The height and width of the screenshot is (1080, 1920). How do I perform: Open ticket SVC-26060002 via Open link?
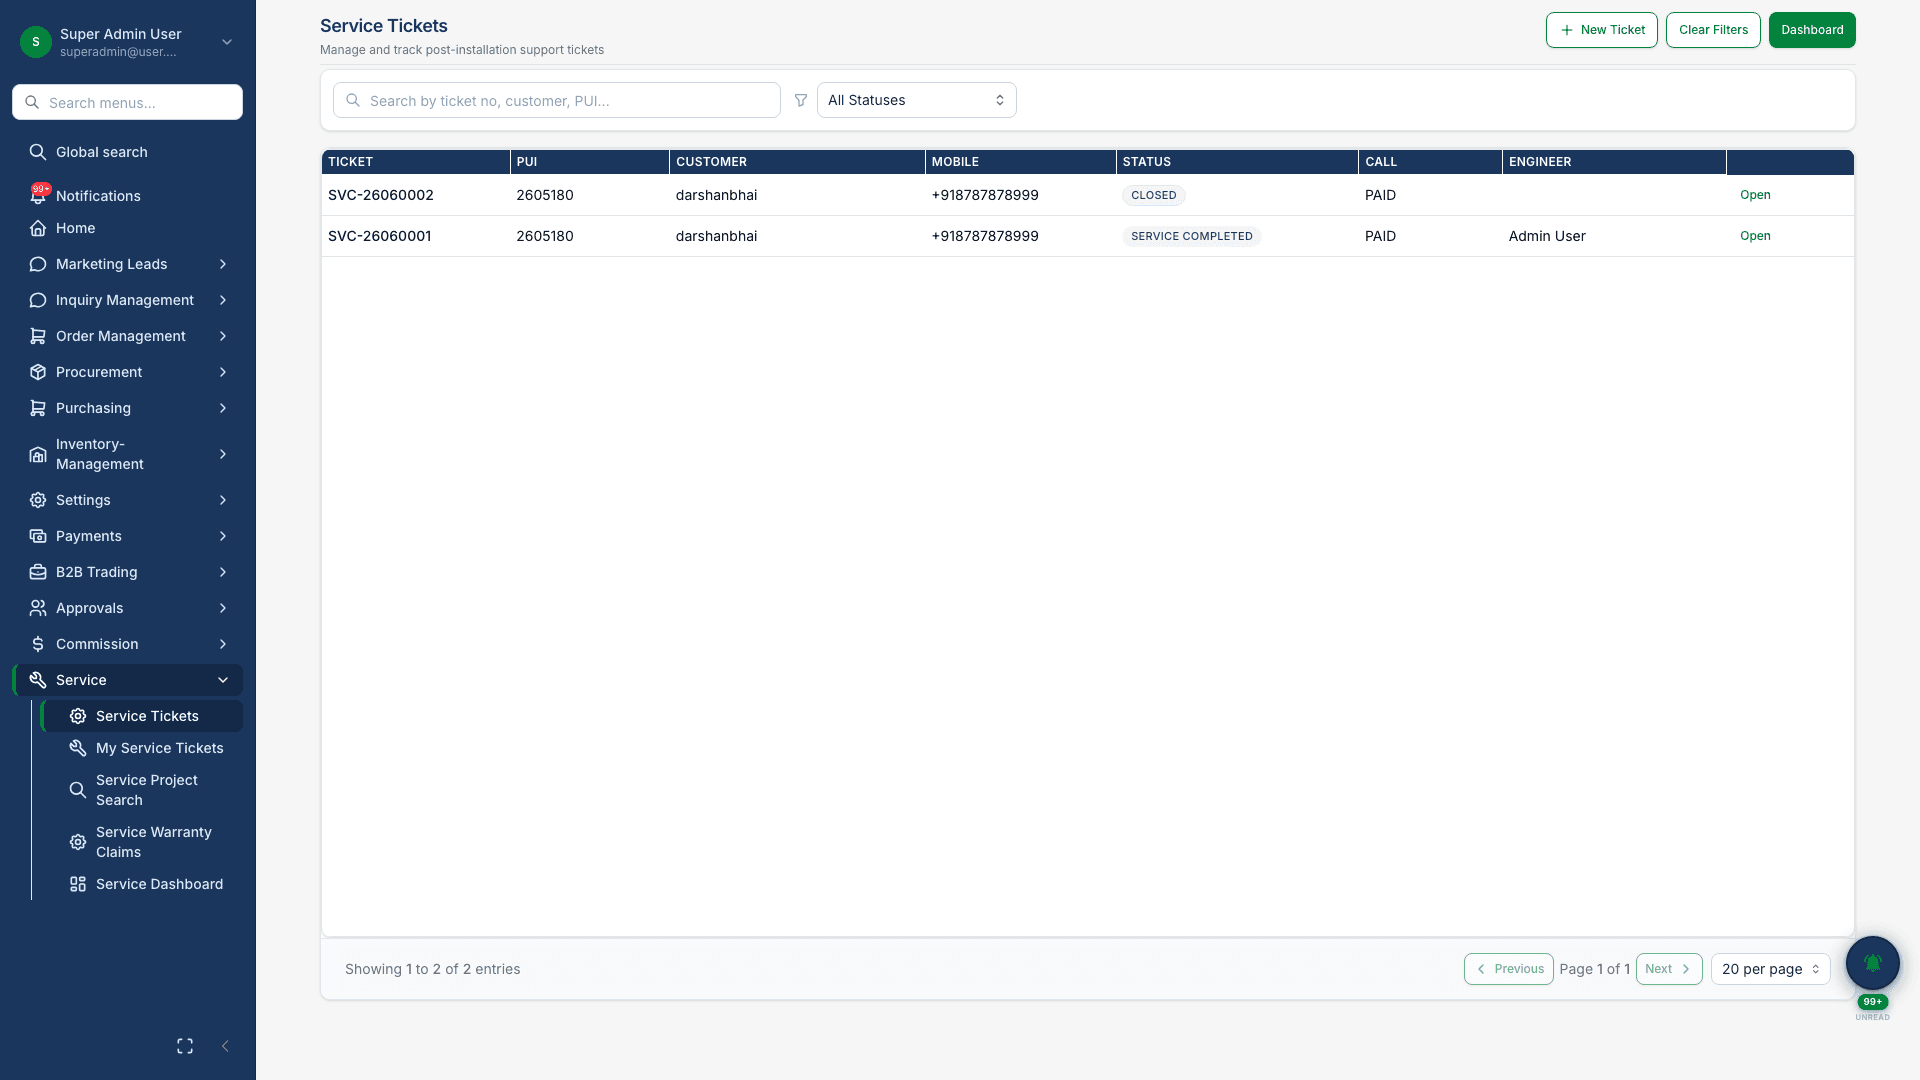click(1755, 195)
